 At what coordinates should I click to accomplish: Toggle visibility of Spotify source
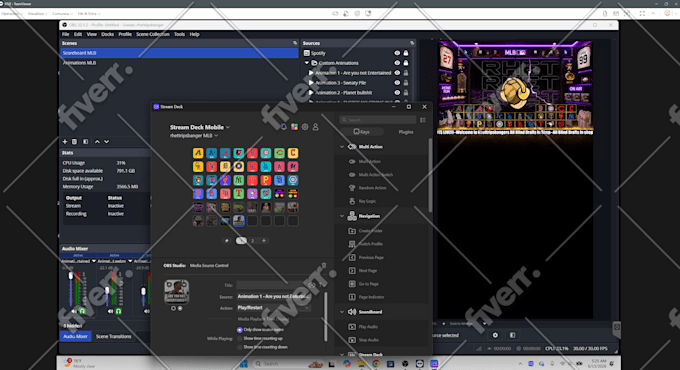click(397, 53)
